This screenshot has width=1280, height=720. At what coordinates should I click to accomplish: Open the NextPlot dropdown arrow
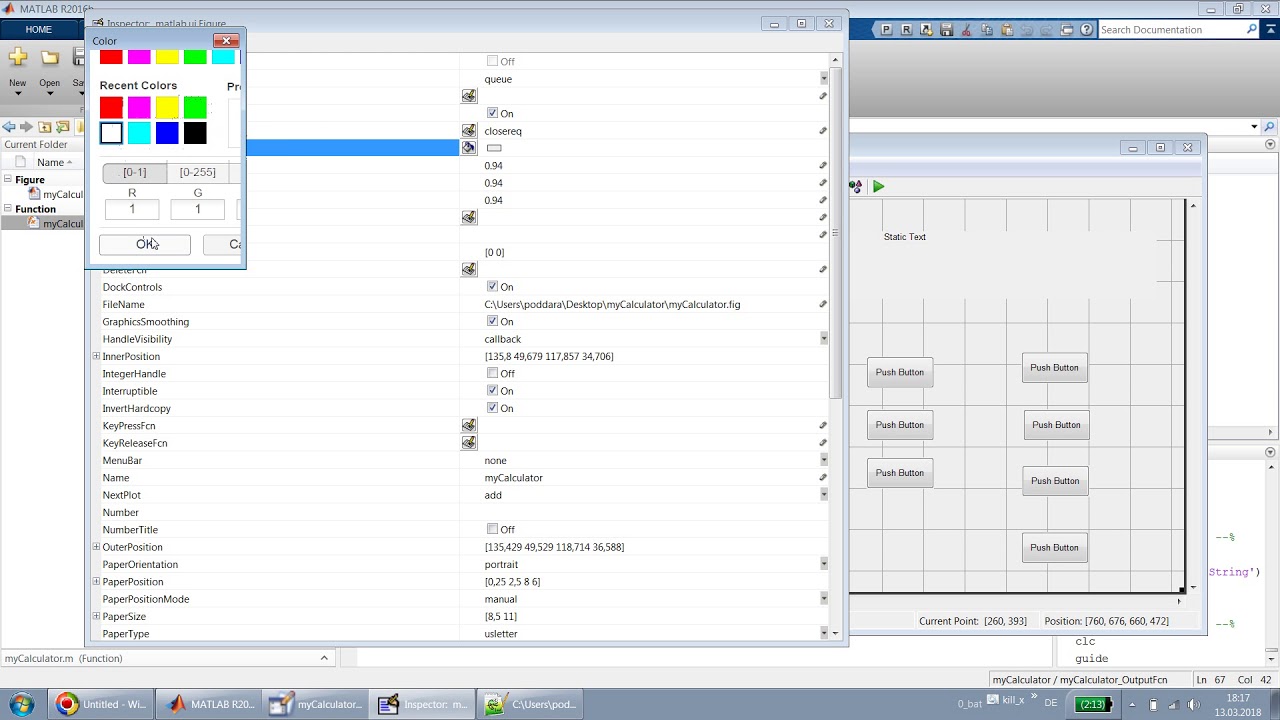click(824, 495)
